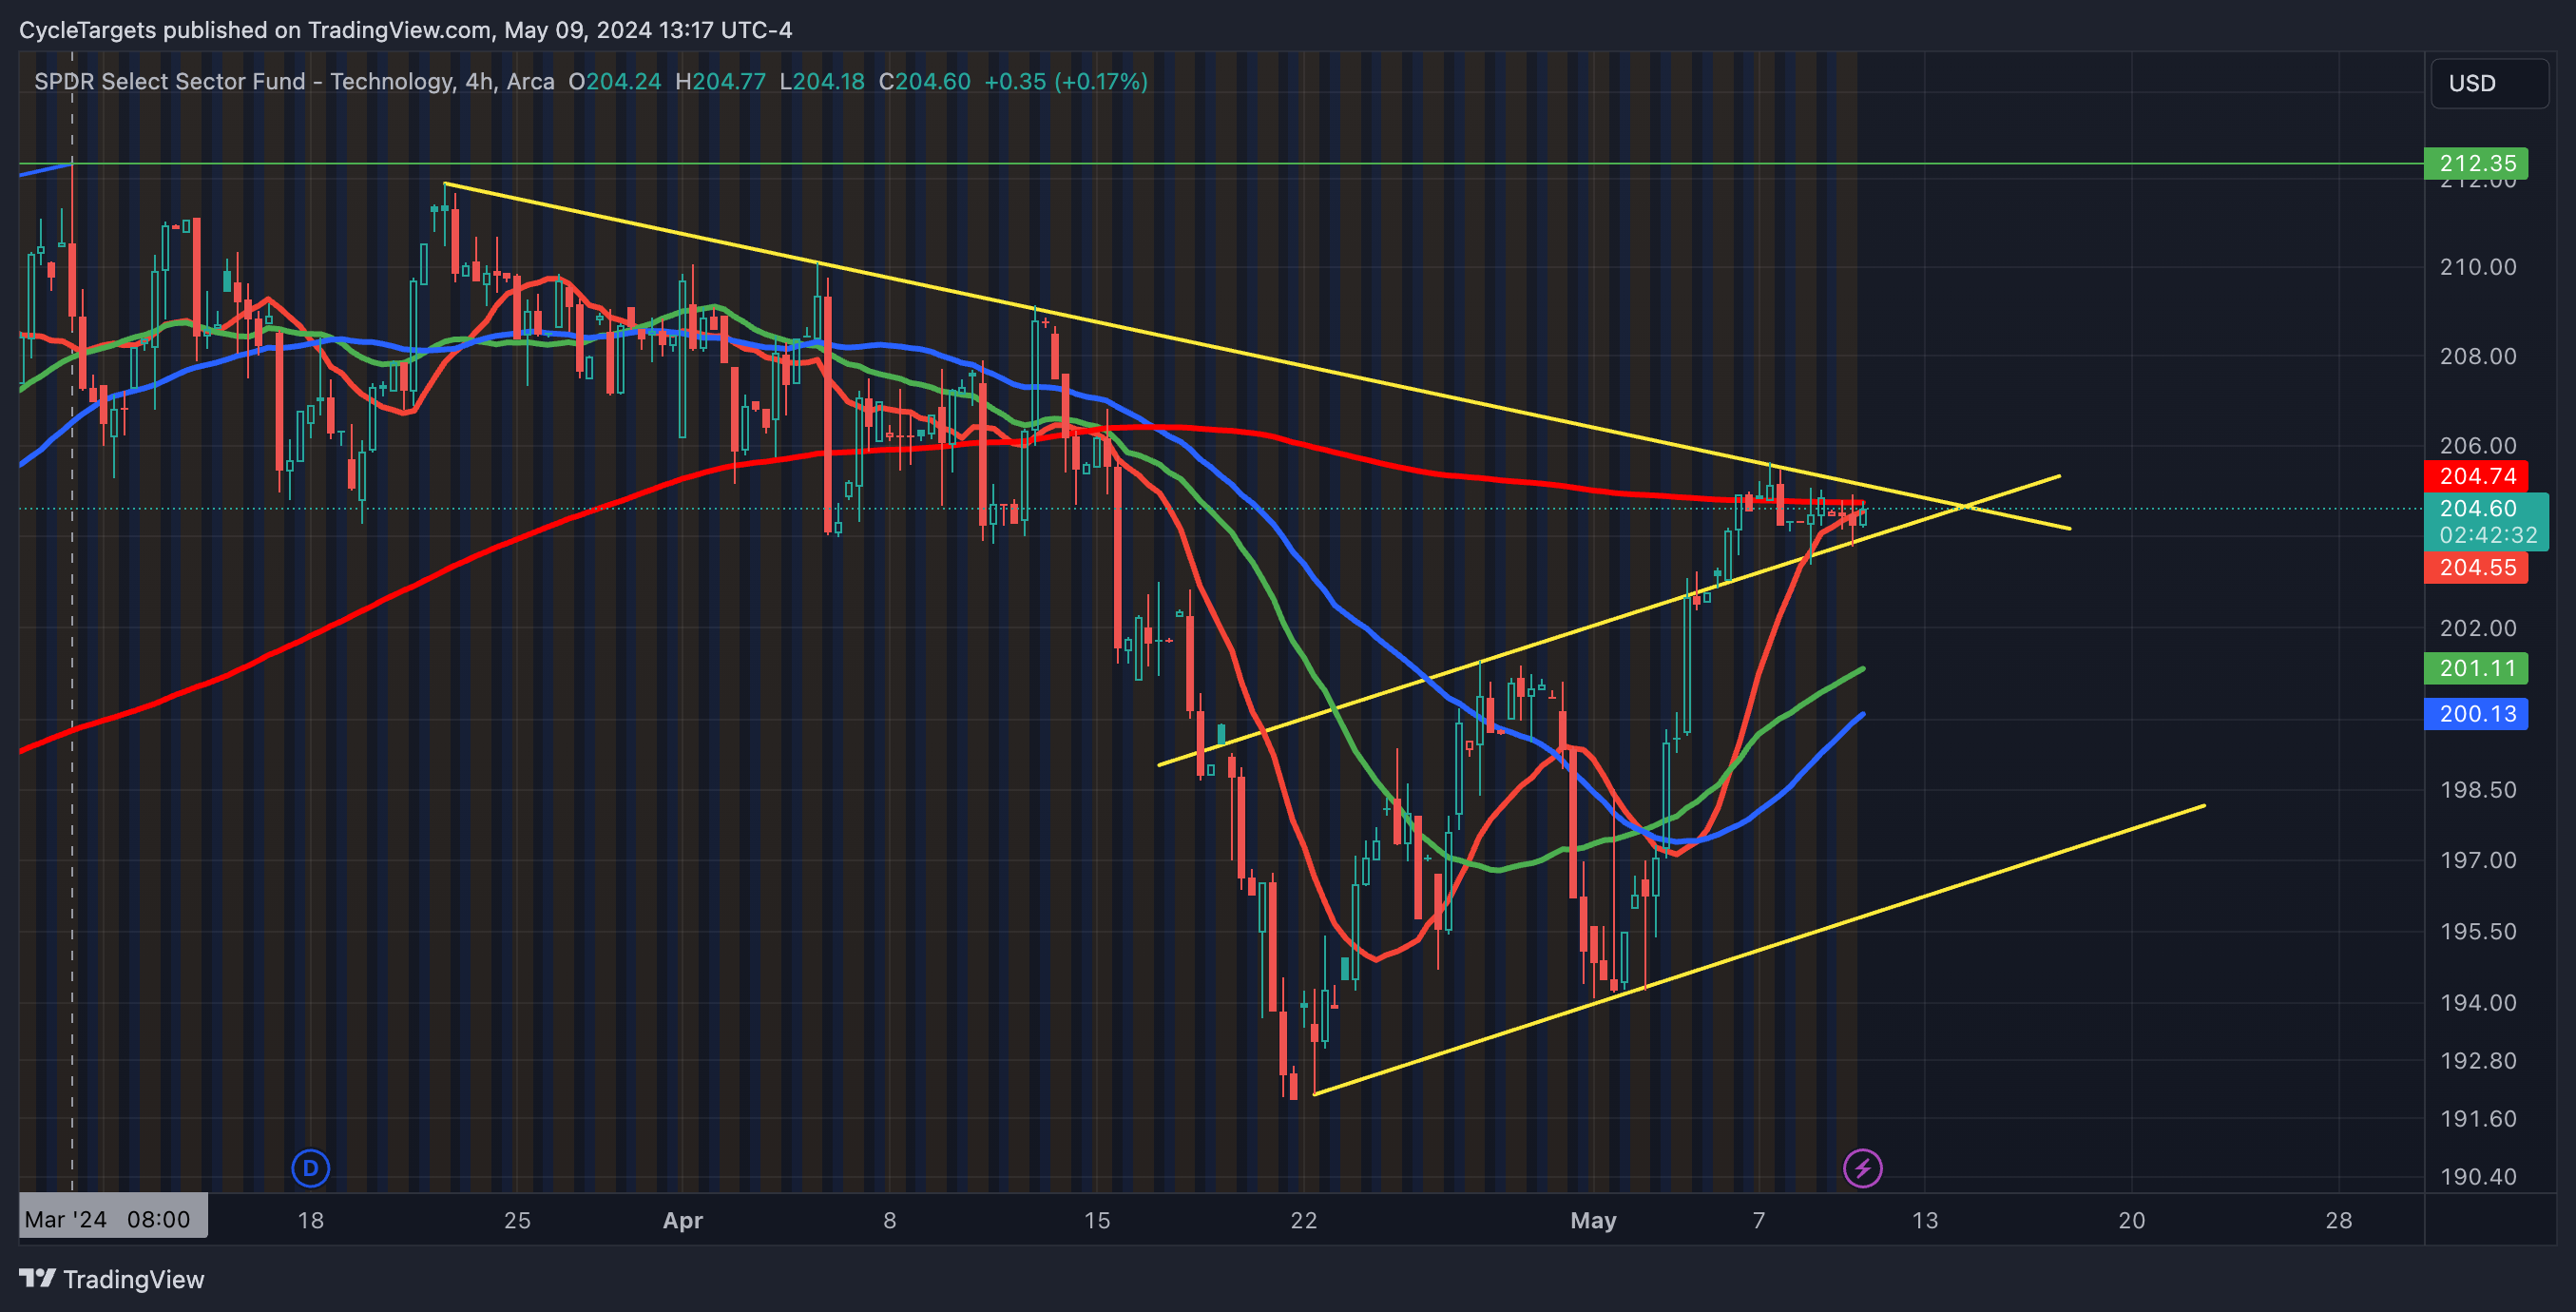Viewport: 2576px width, 1312px height.
Task: Click the low value L204.18 in header
Action: [x=822, y=82]
